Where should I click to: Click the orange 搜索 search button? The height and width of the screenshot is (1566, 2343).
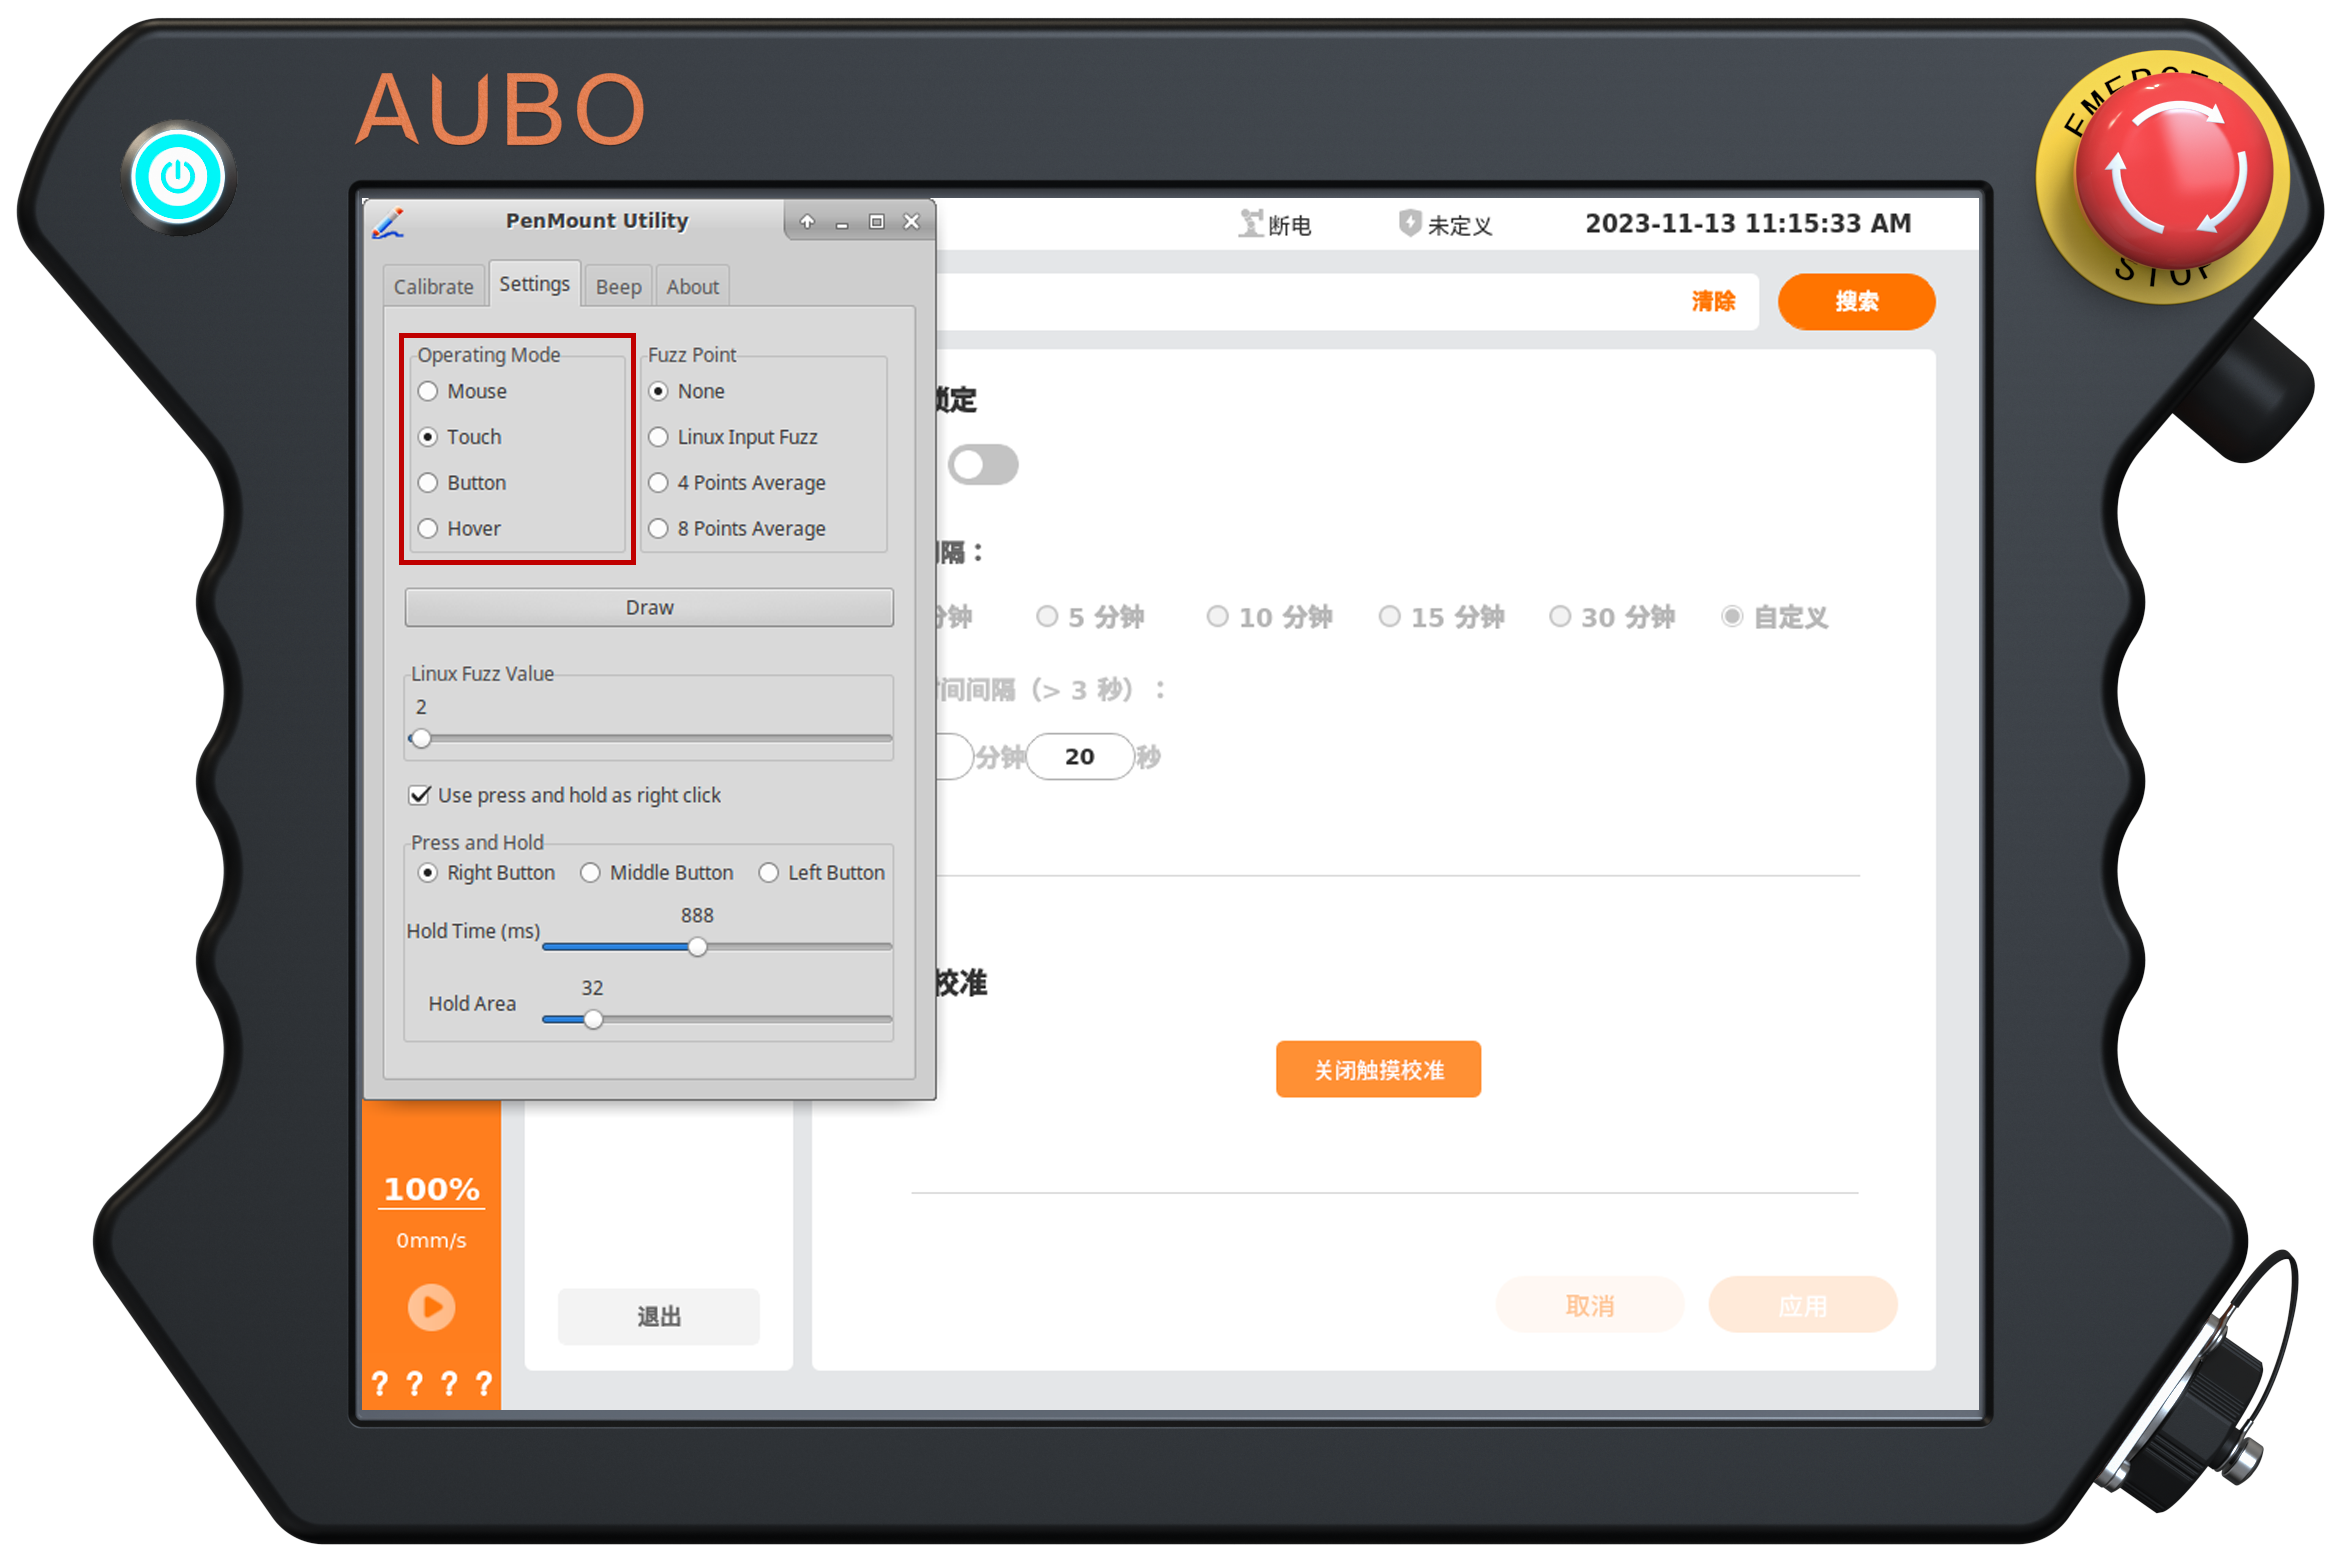click(1856, 301)
